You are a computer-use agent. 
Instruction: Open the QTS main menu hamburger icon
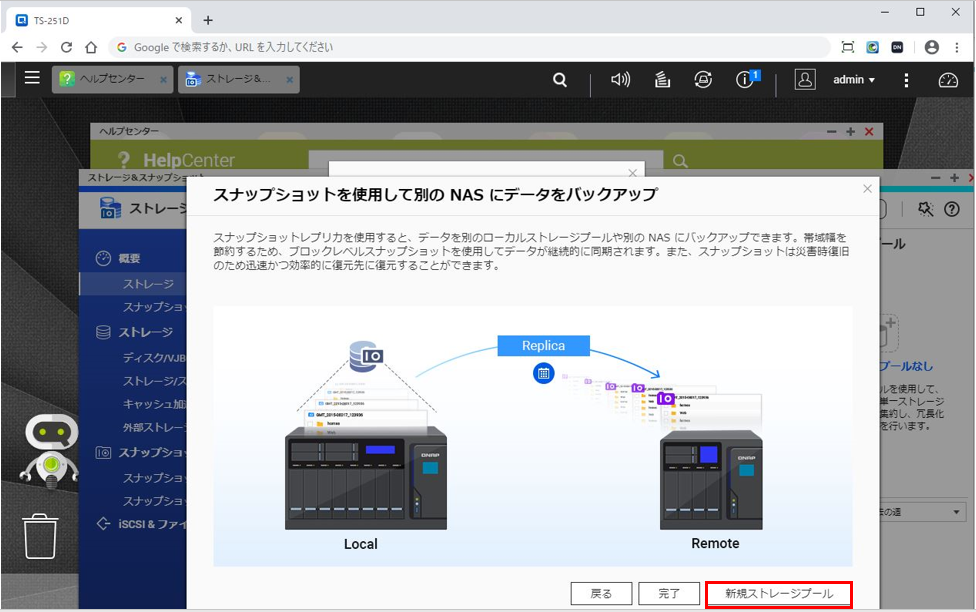pyautogui.click(x=32, y=78)
